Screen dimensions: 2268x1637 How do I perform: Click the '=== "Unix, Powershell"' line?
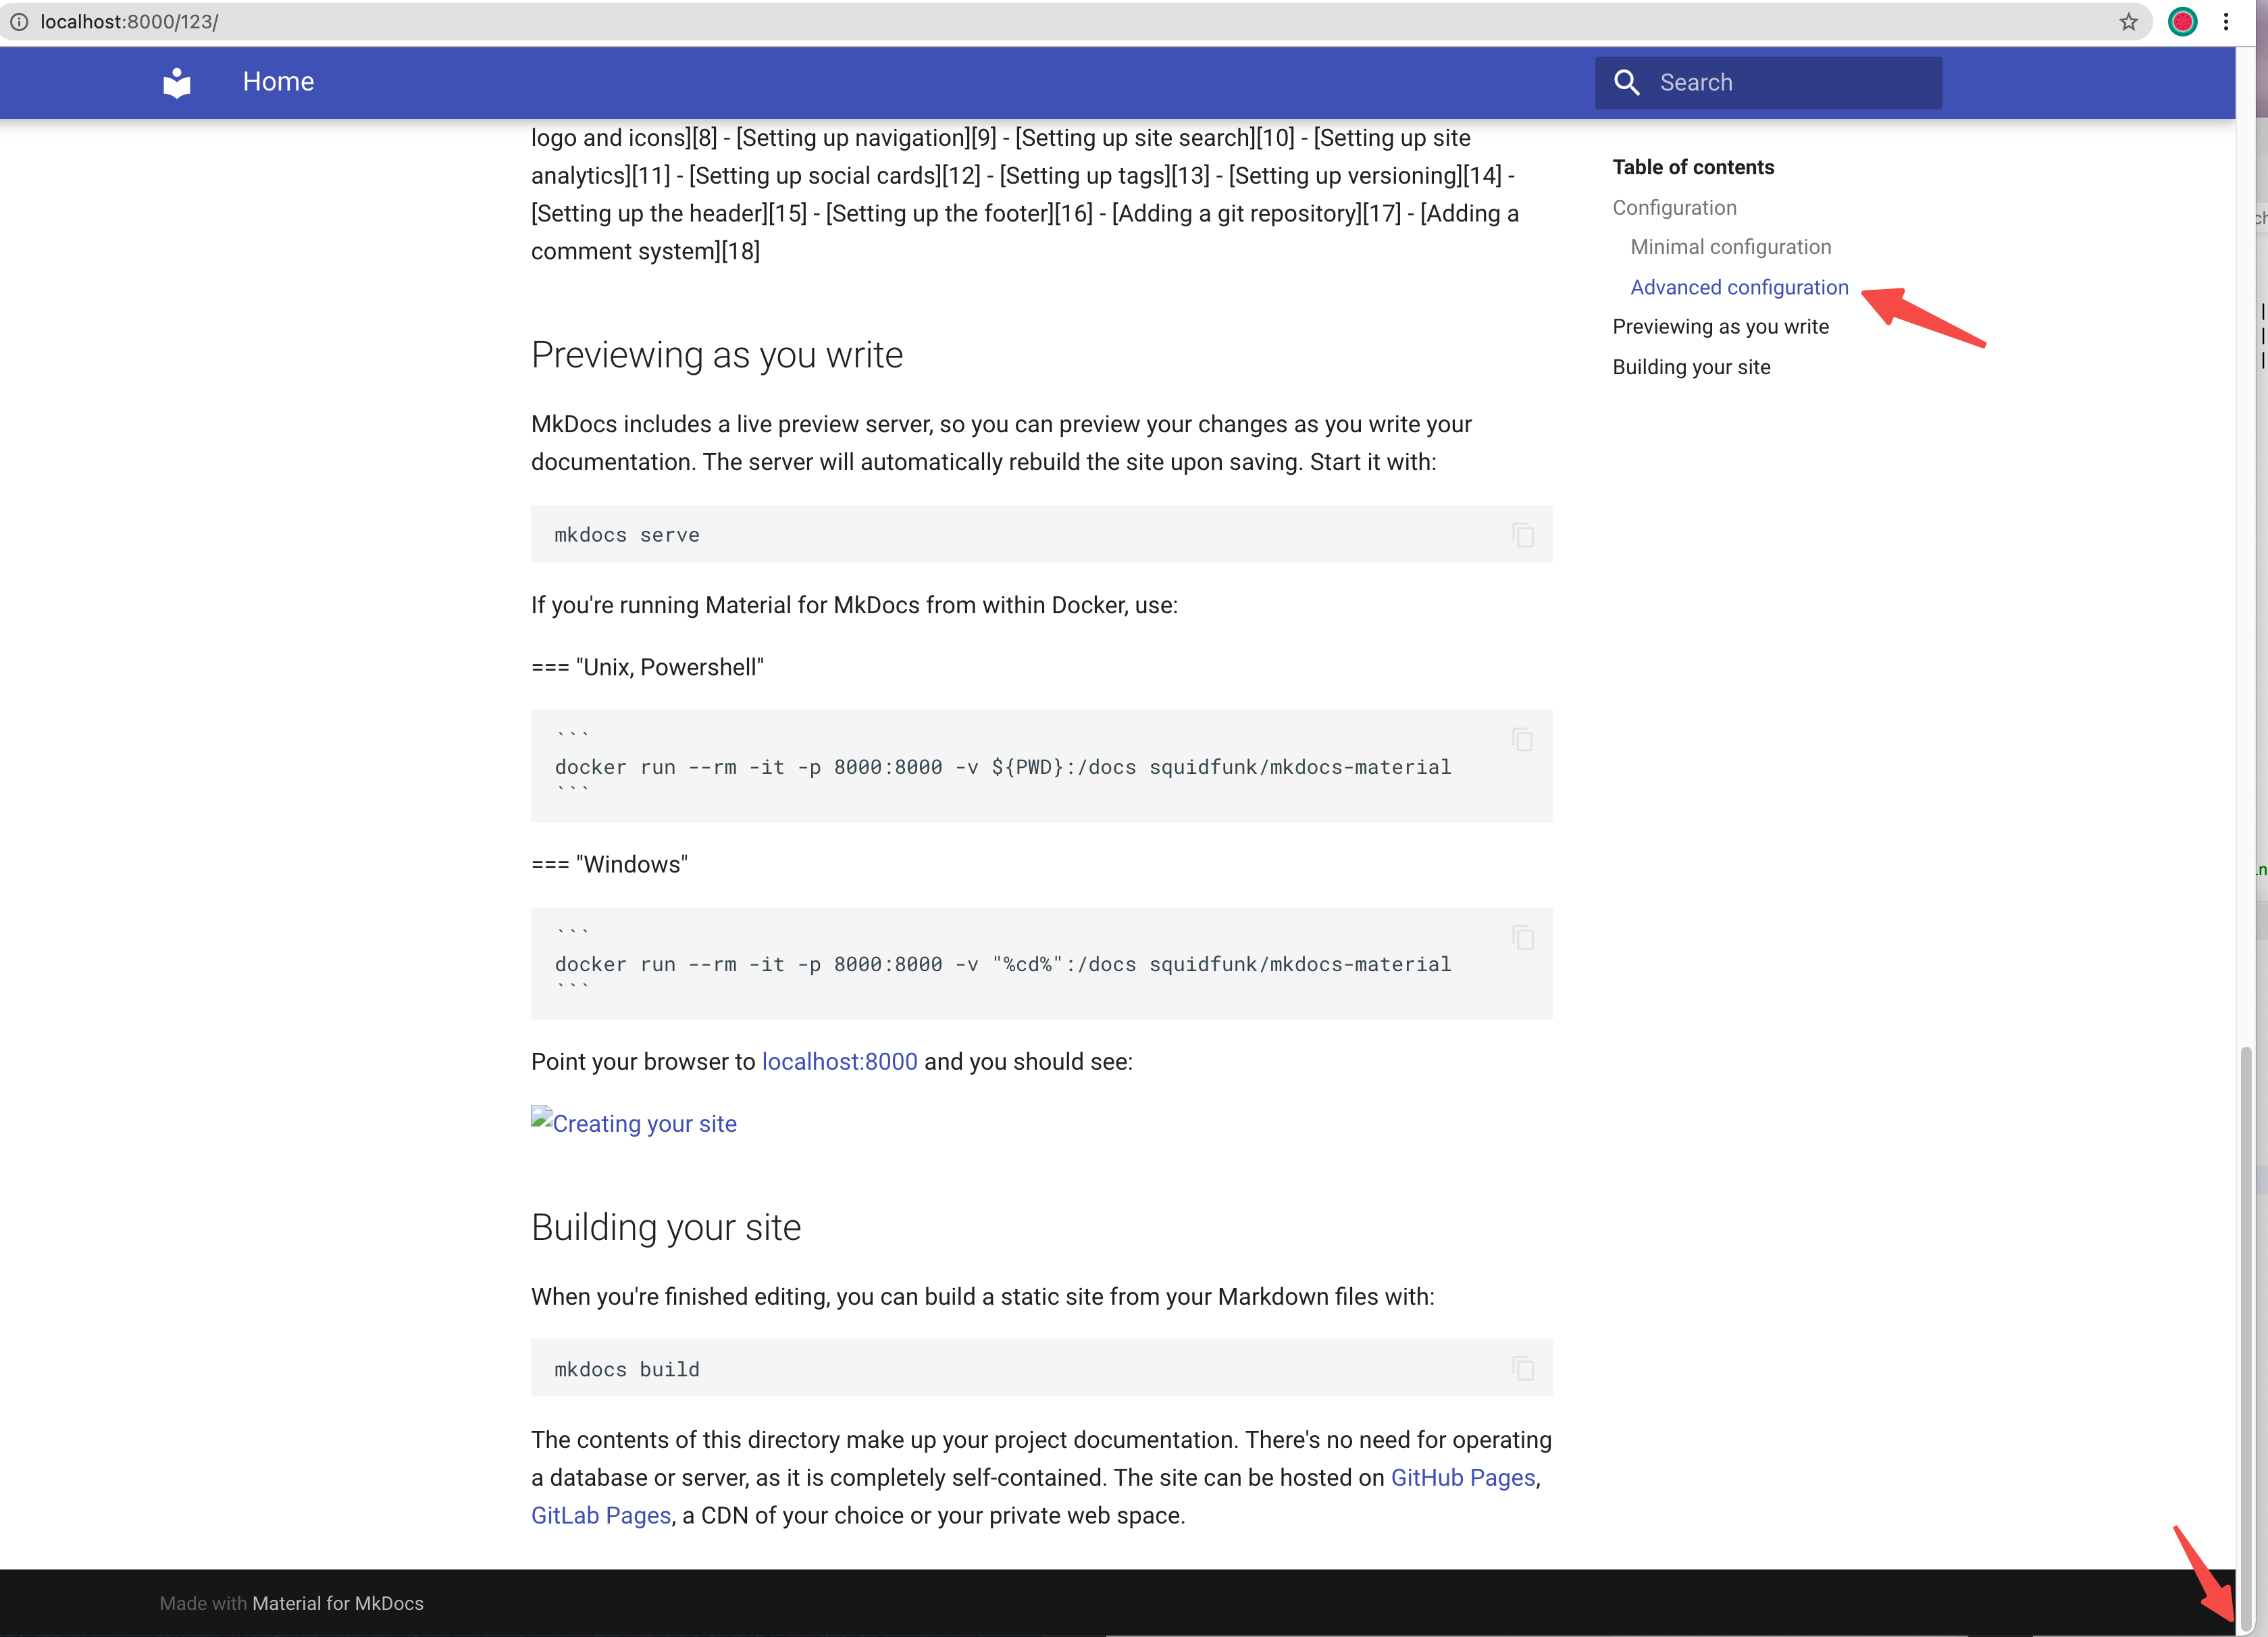(x=647, y=667)
